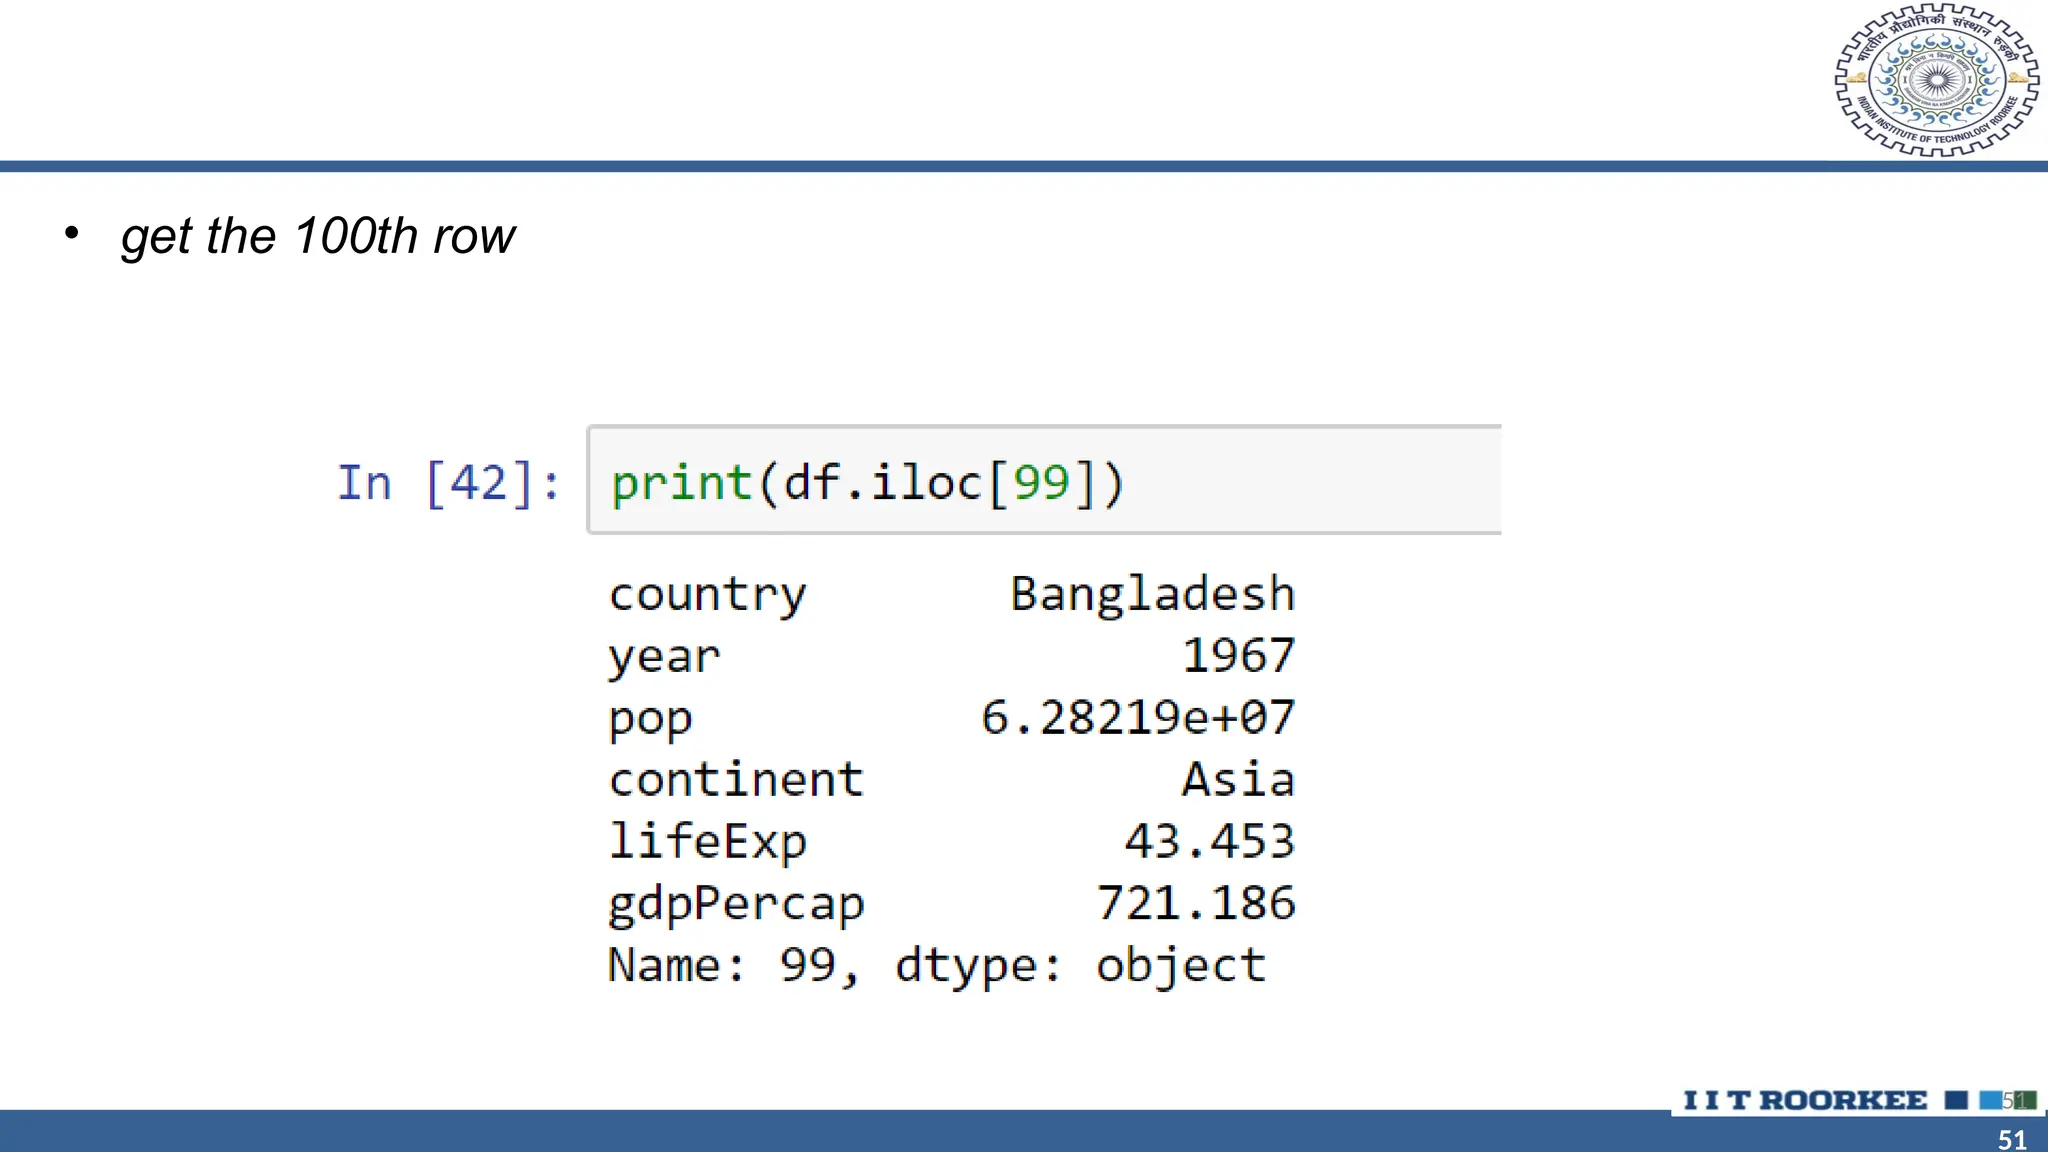Click the green print keyword in code
Viewport: 2048px width, 1152px height.
click(x=681, y=484)
